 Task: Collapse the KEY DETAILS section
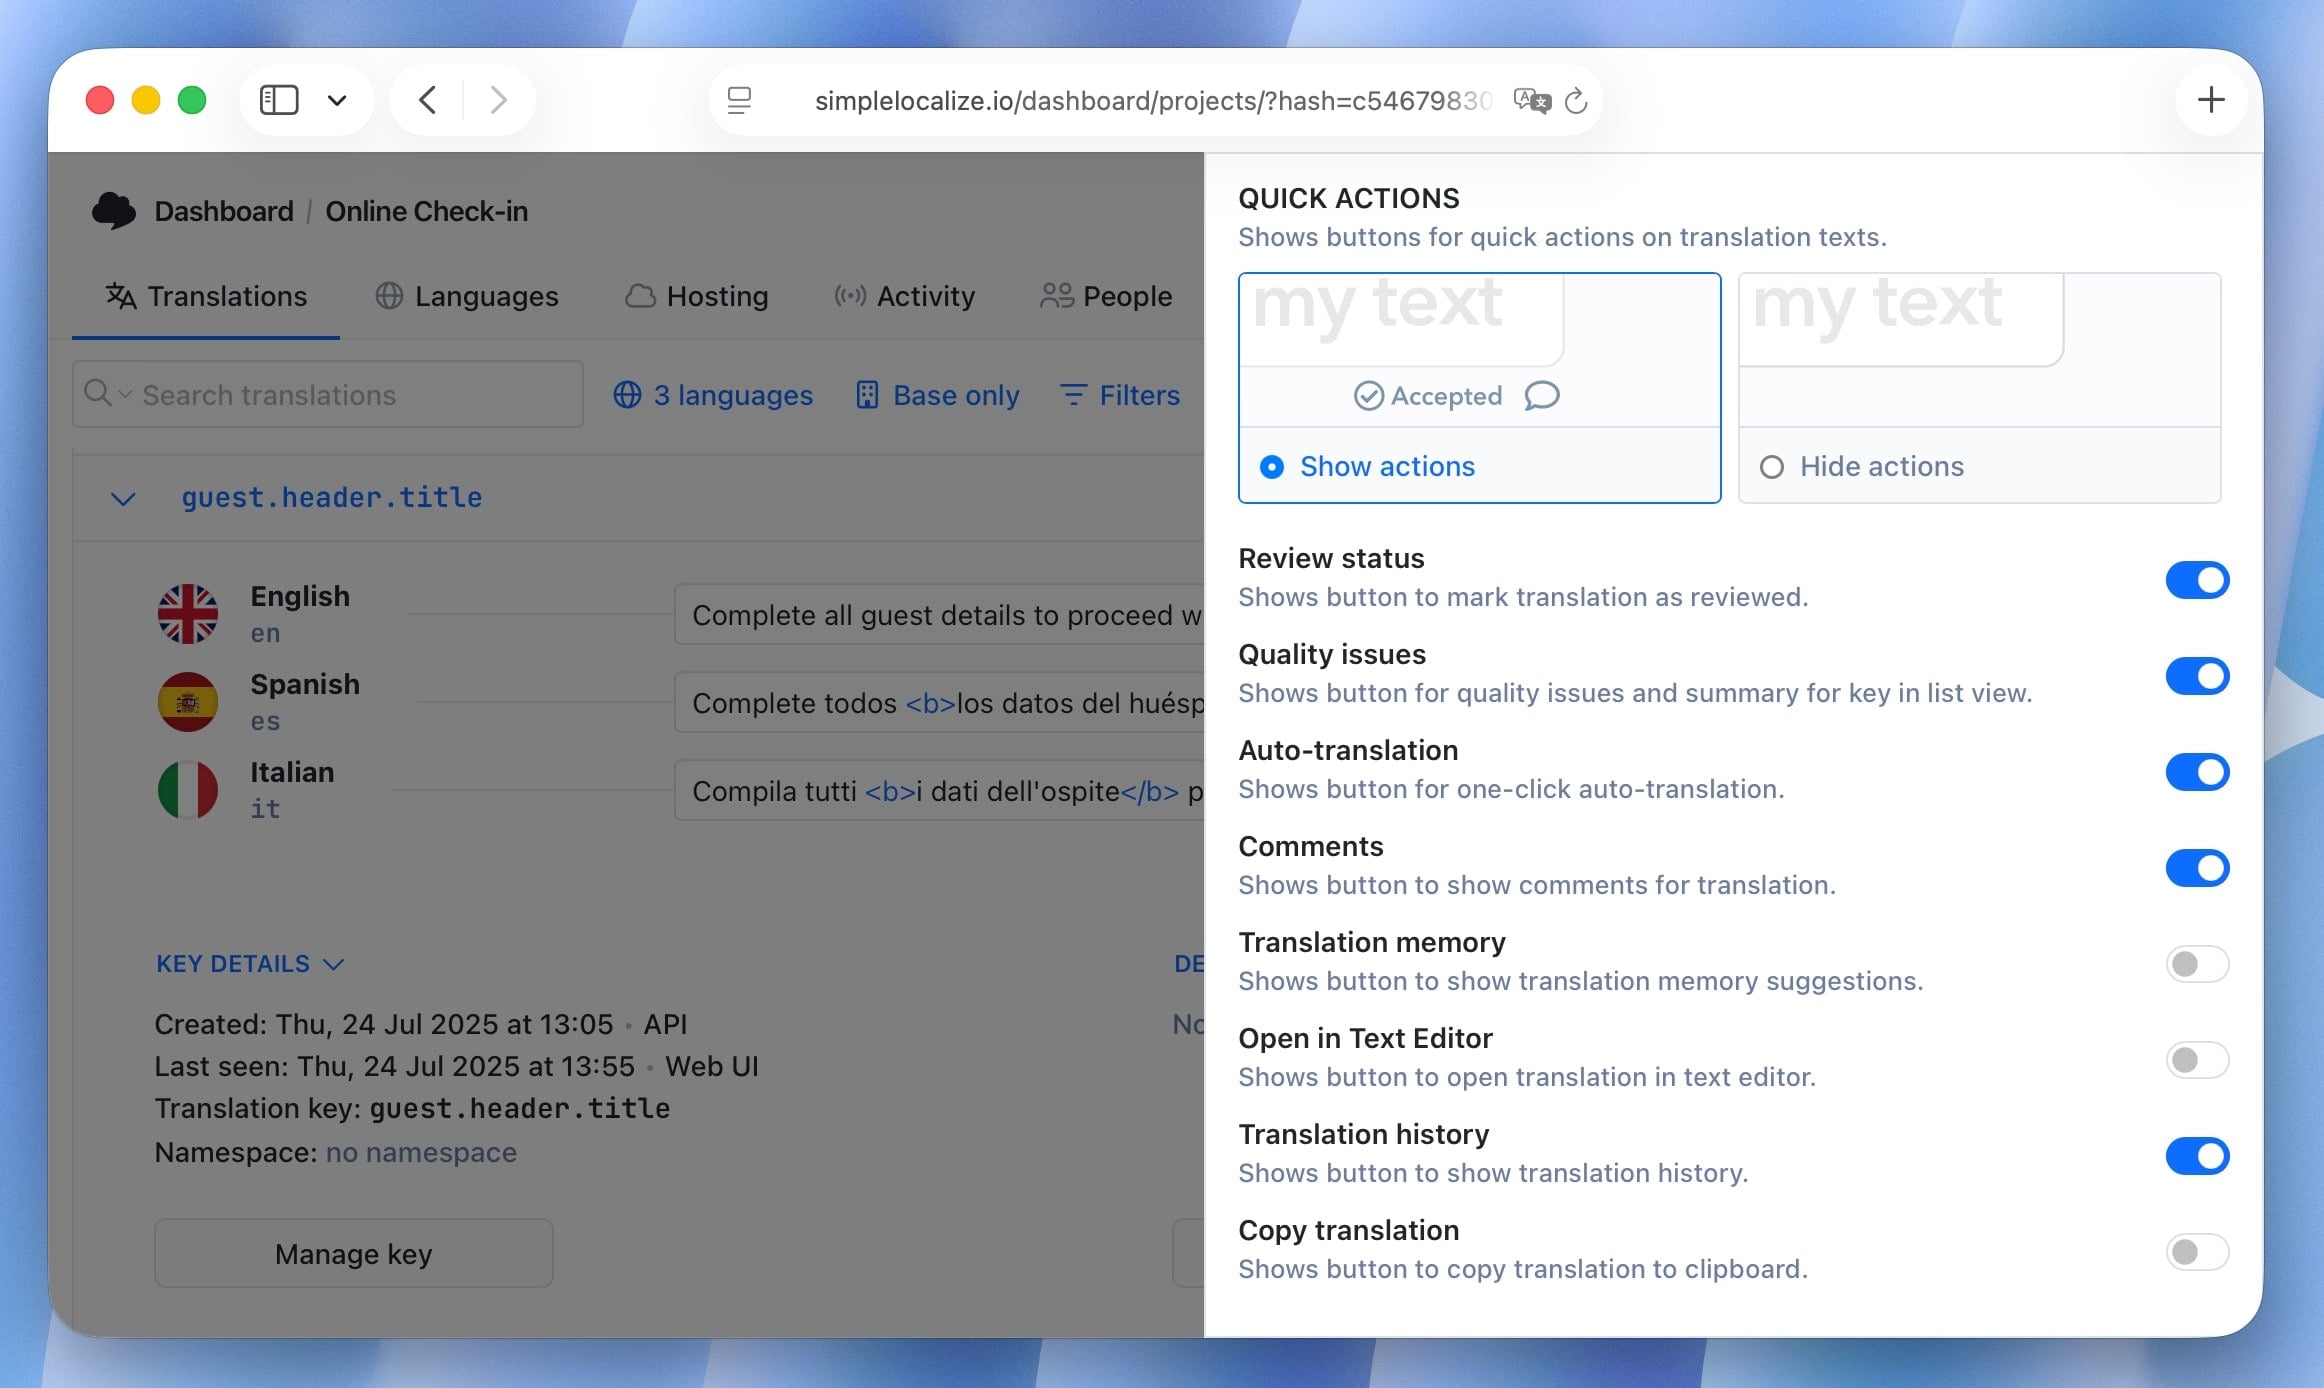point(335,963)
